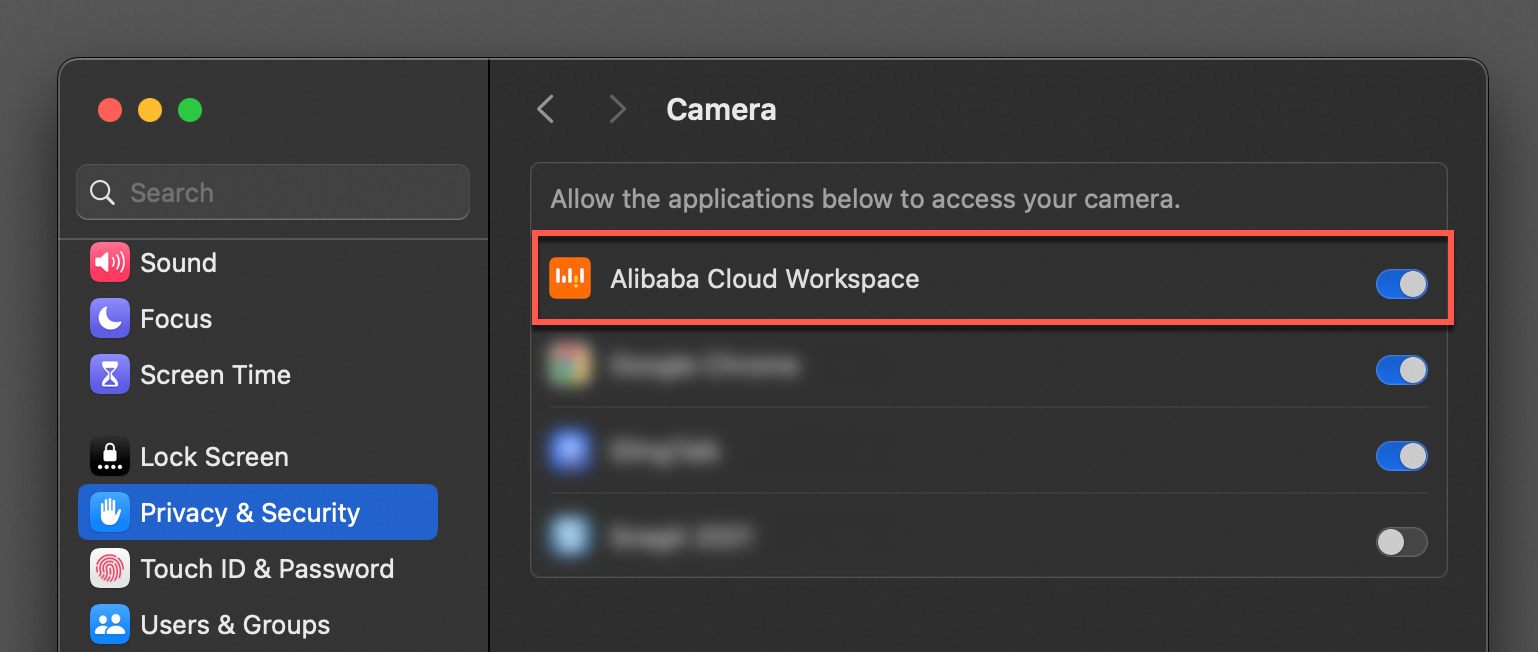
Task: Click the Screen Time hourglass icon
Action: [x=109, y=374]
